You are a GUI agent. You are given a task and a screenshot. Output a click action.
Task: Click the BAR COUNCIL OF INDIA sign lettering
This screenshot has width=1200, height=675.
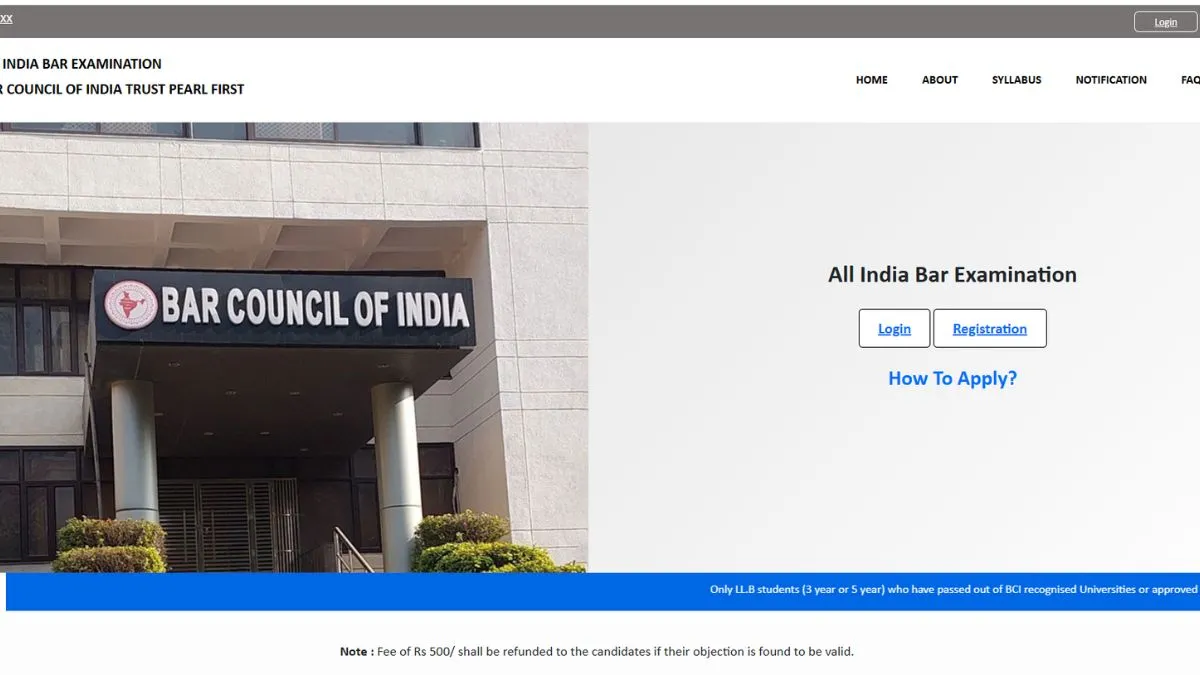coord(315,309)
